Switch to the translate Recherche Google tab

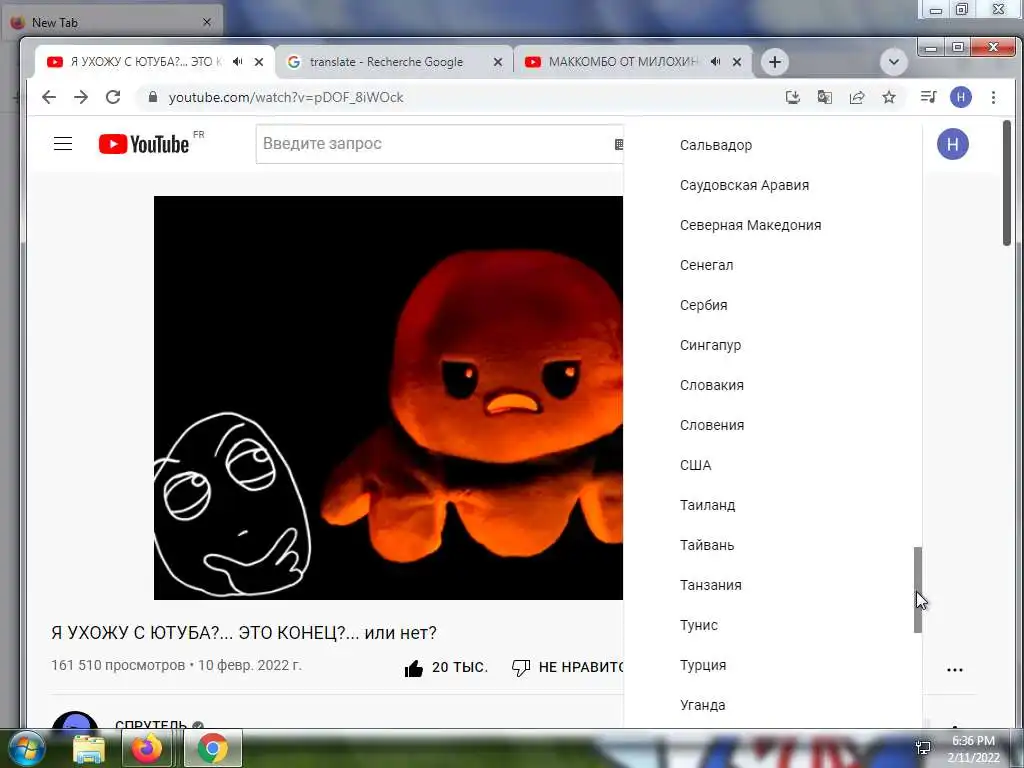(x=395, y=62)
